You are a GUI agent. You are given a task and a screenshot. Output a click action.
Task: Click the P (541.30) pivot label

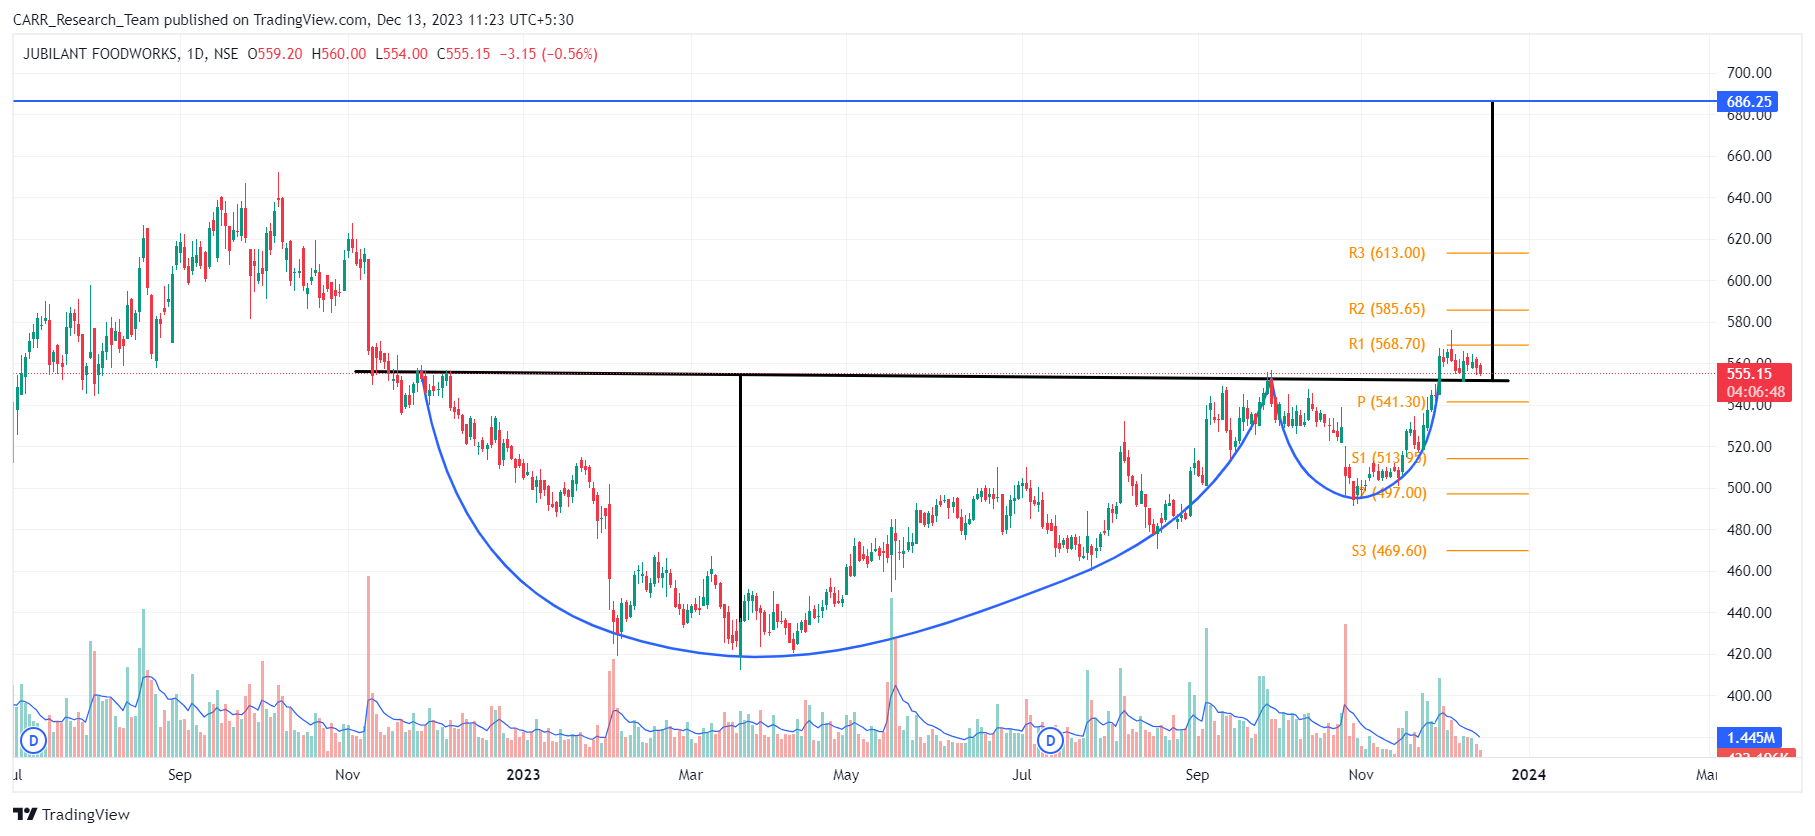coord(1391,402)
